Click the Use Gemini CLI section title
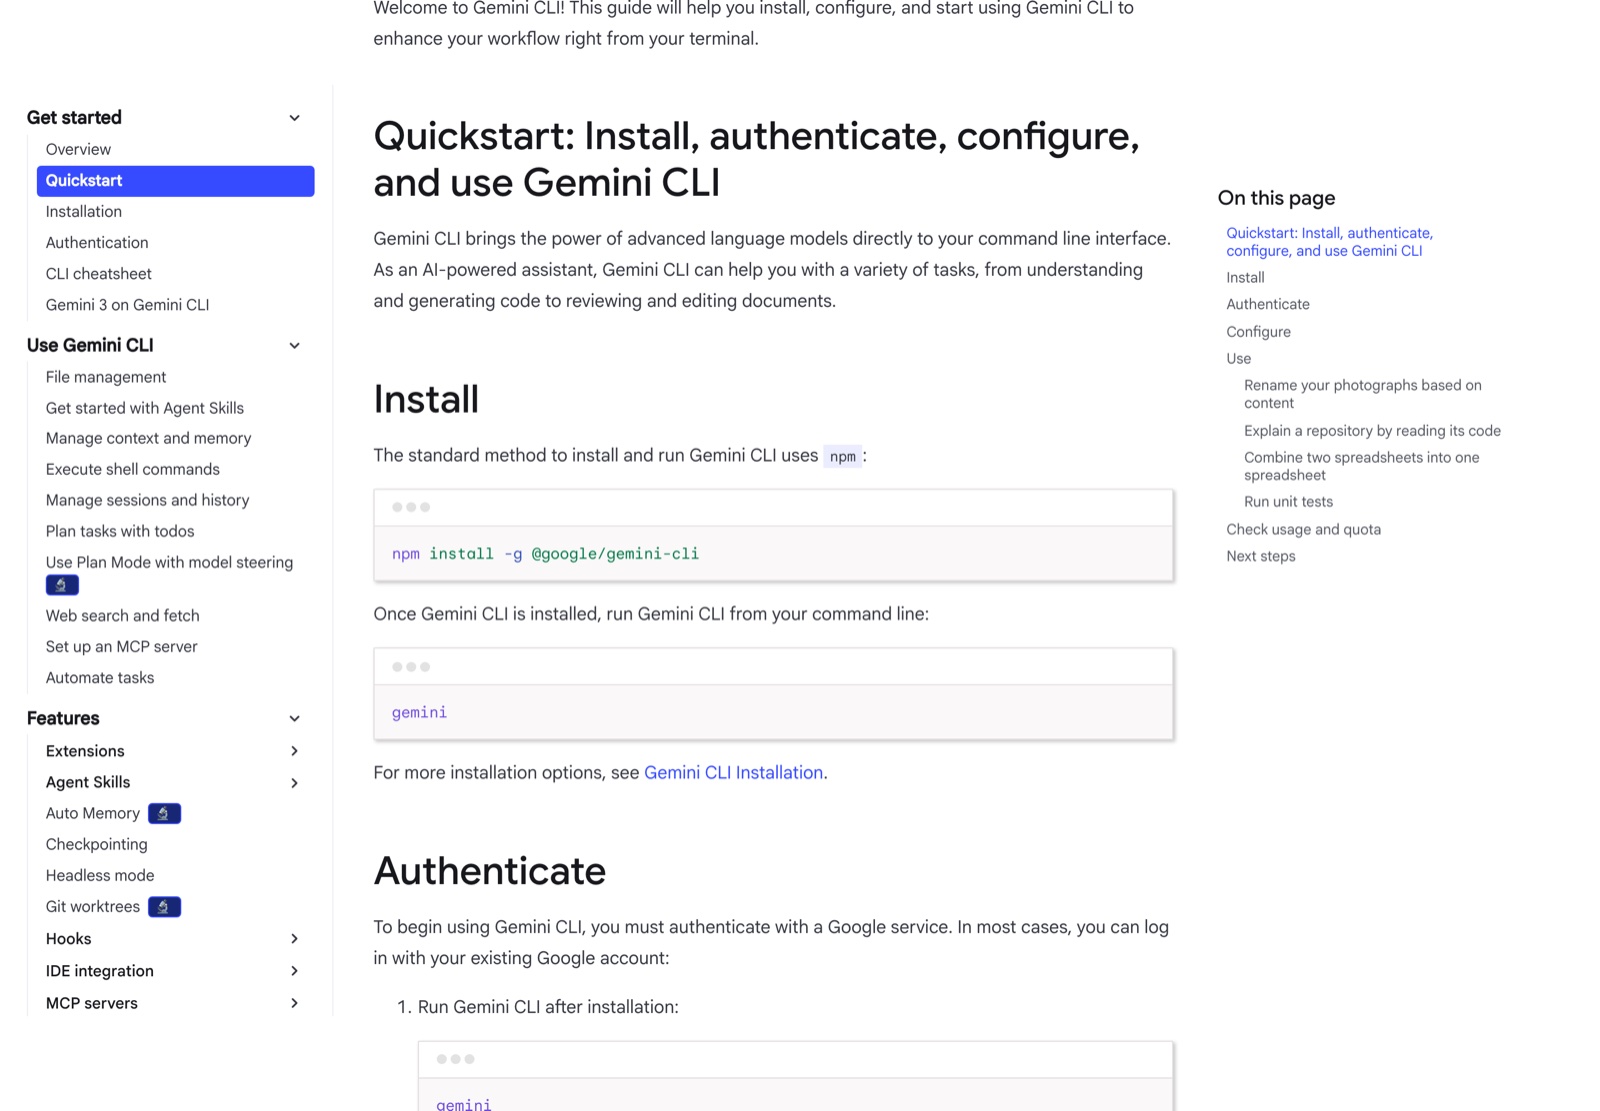 90,345
